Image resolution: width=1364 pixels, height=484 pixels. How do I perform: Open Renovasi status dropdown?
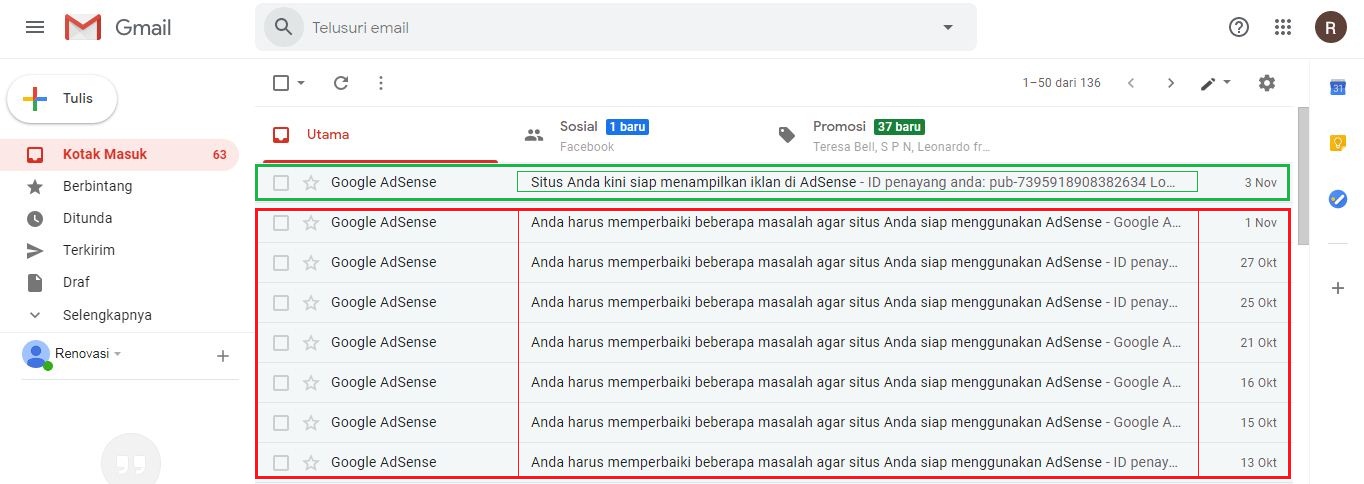tap(118, 354)
